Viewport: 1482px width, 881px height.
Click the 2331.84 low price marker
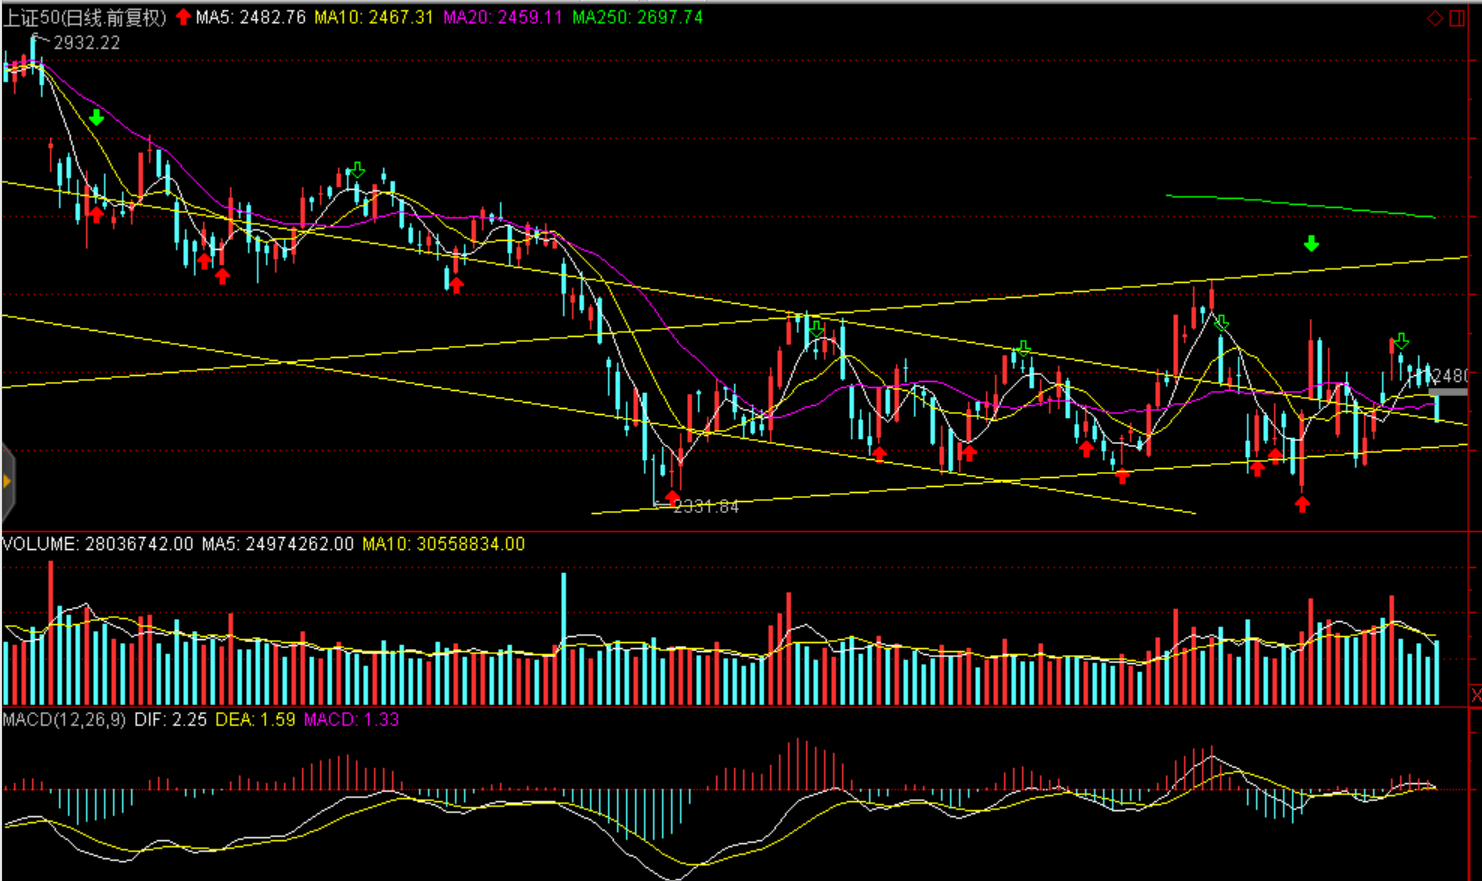[706, 507]
